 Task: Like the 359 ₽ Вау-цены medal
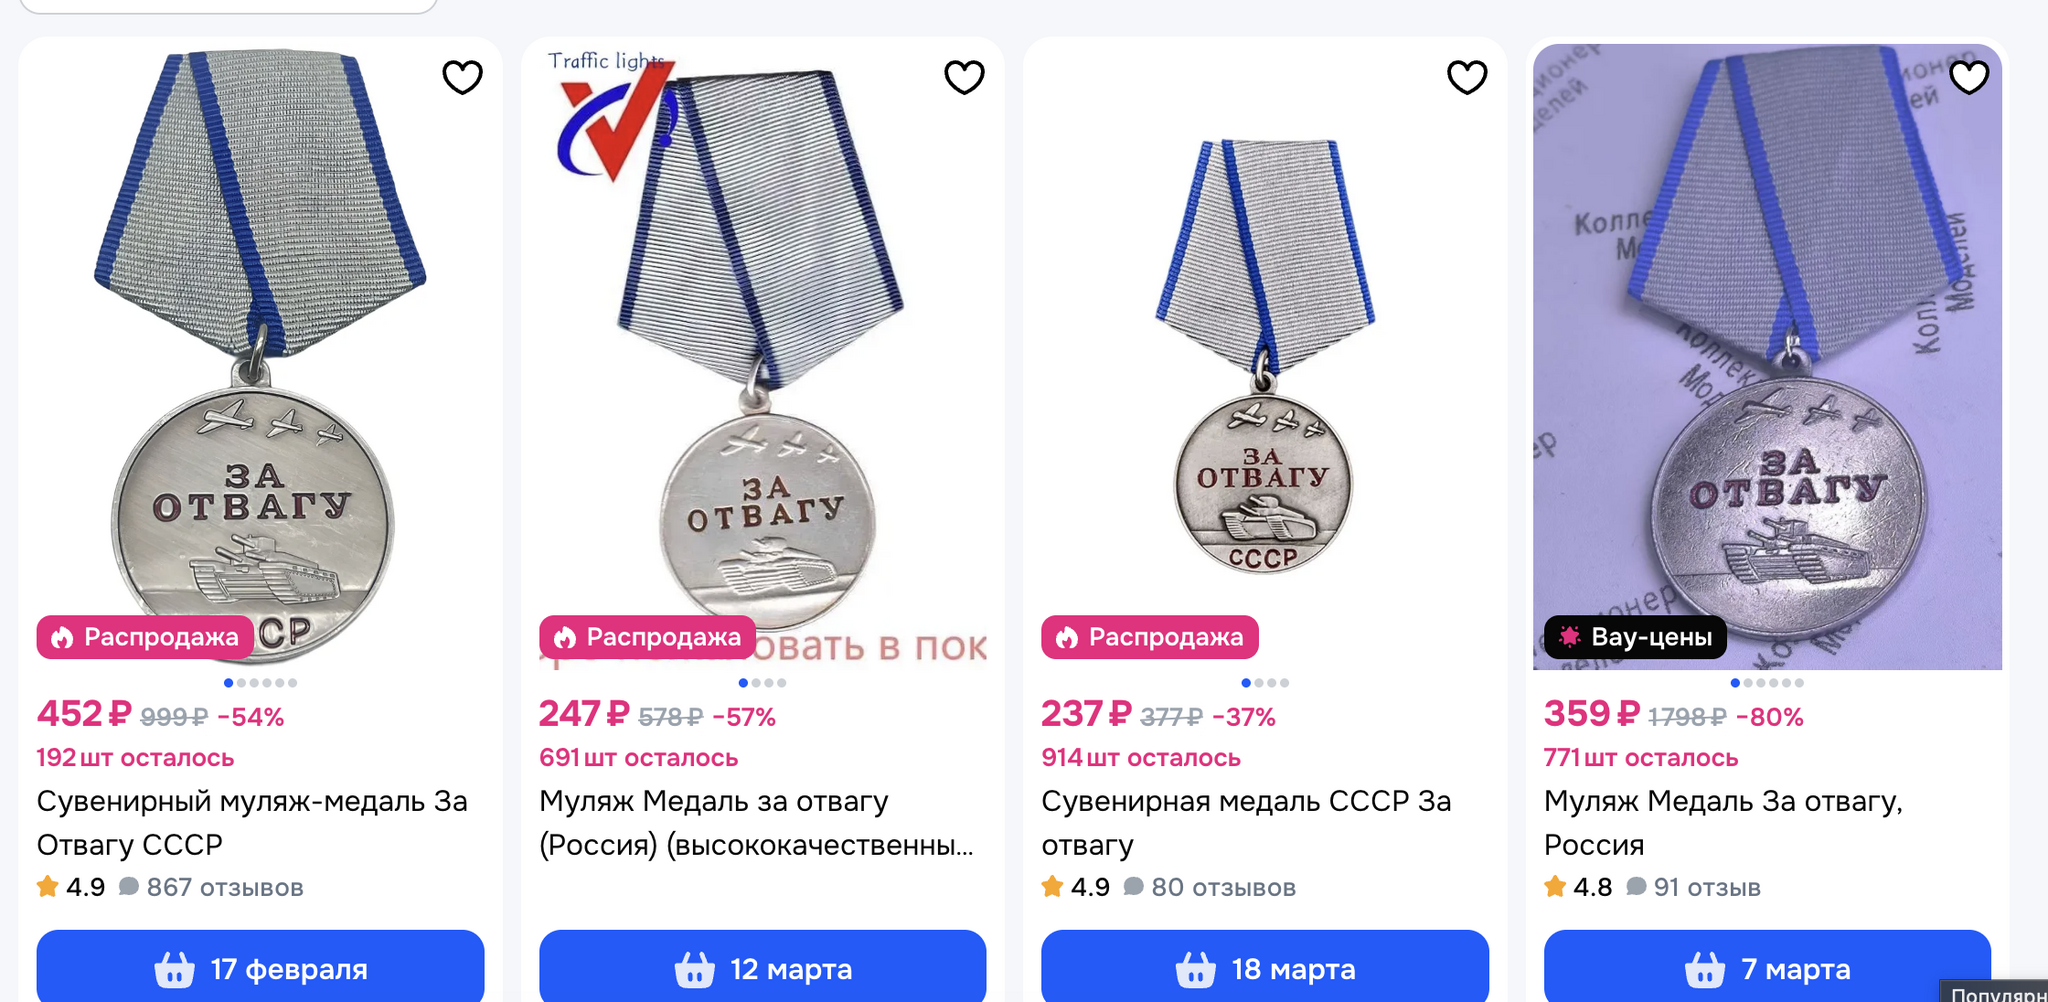click(1969, 77)
